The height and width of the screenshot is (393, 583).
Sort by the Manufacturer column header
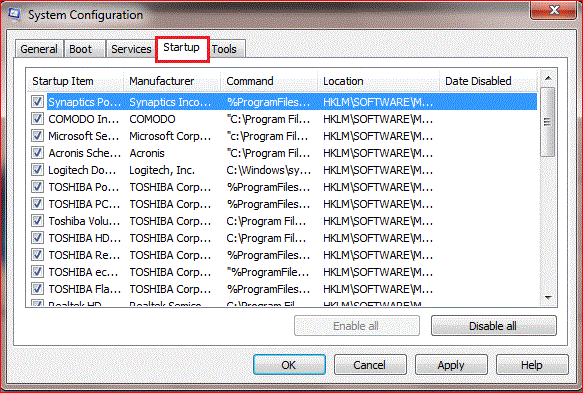pos(172,81)
